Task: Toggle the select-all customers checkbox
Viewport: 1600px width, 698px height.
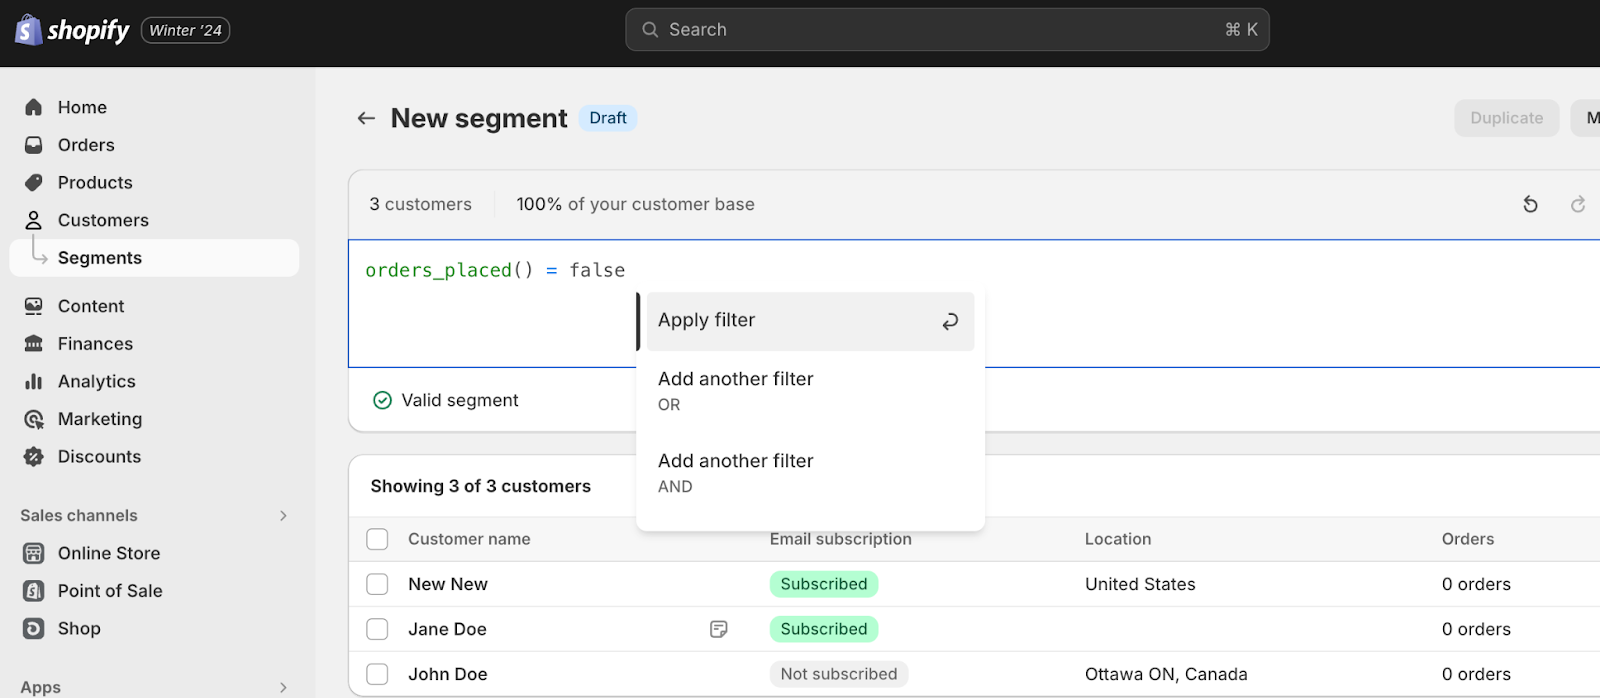Action: [x=377, y=539]
